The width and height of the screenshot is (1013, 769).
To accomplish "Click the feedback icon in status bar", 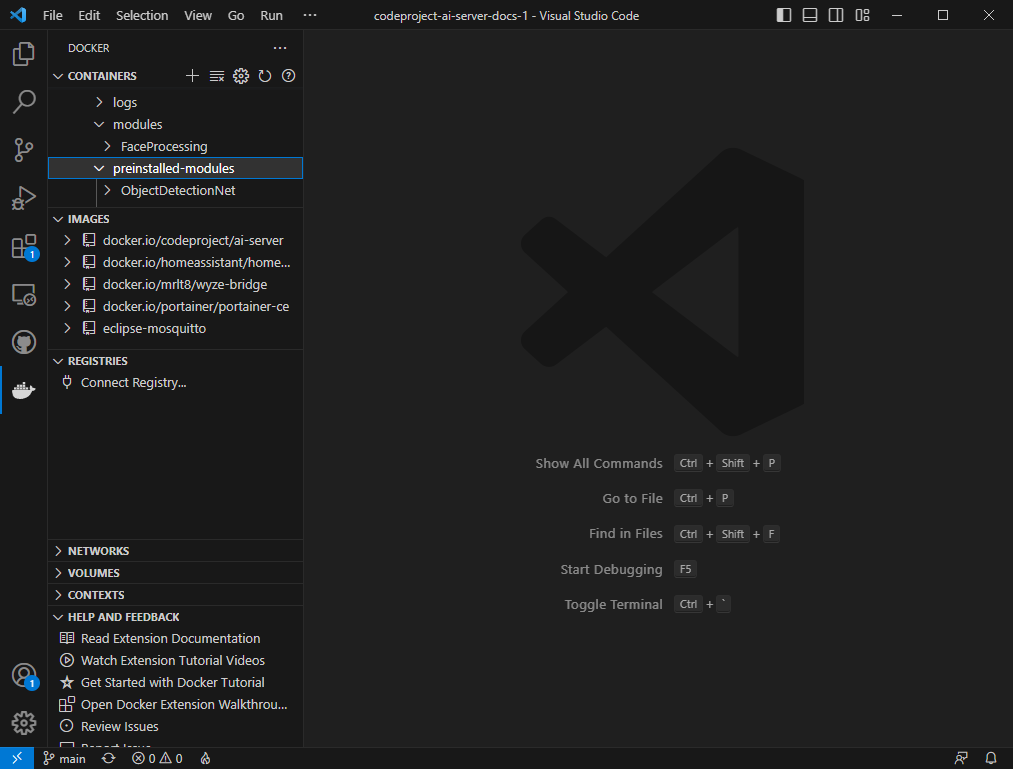I will [961, 759].
